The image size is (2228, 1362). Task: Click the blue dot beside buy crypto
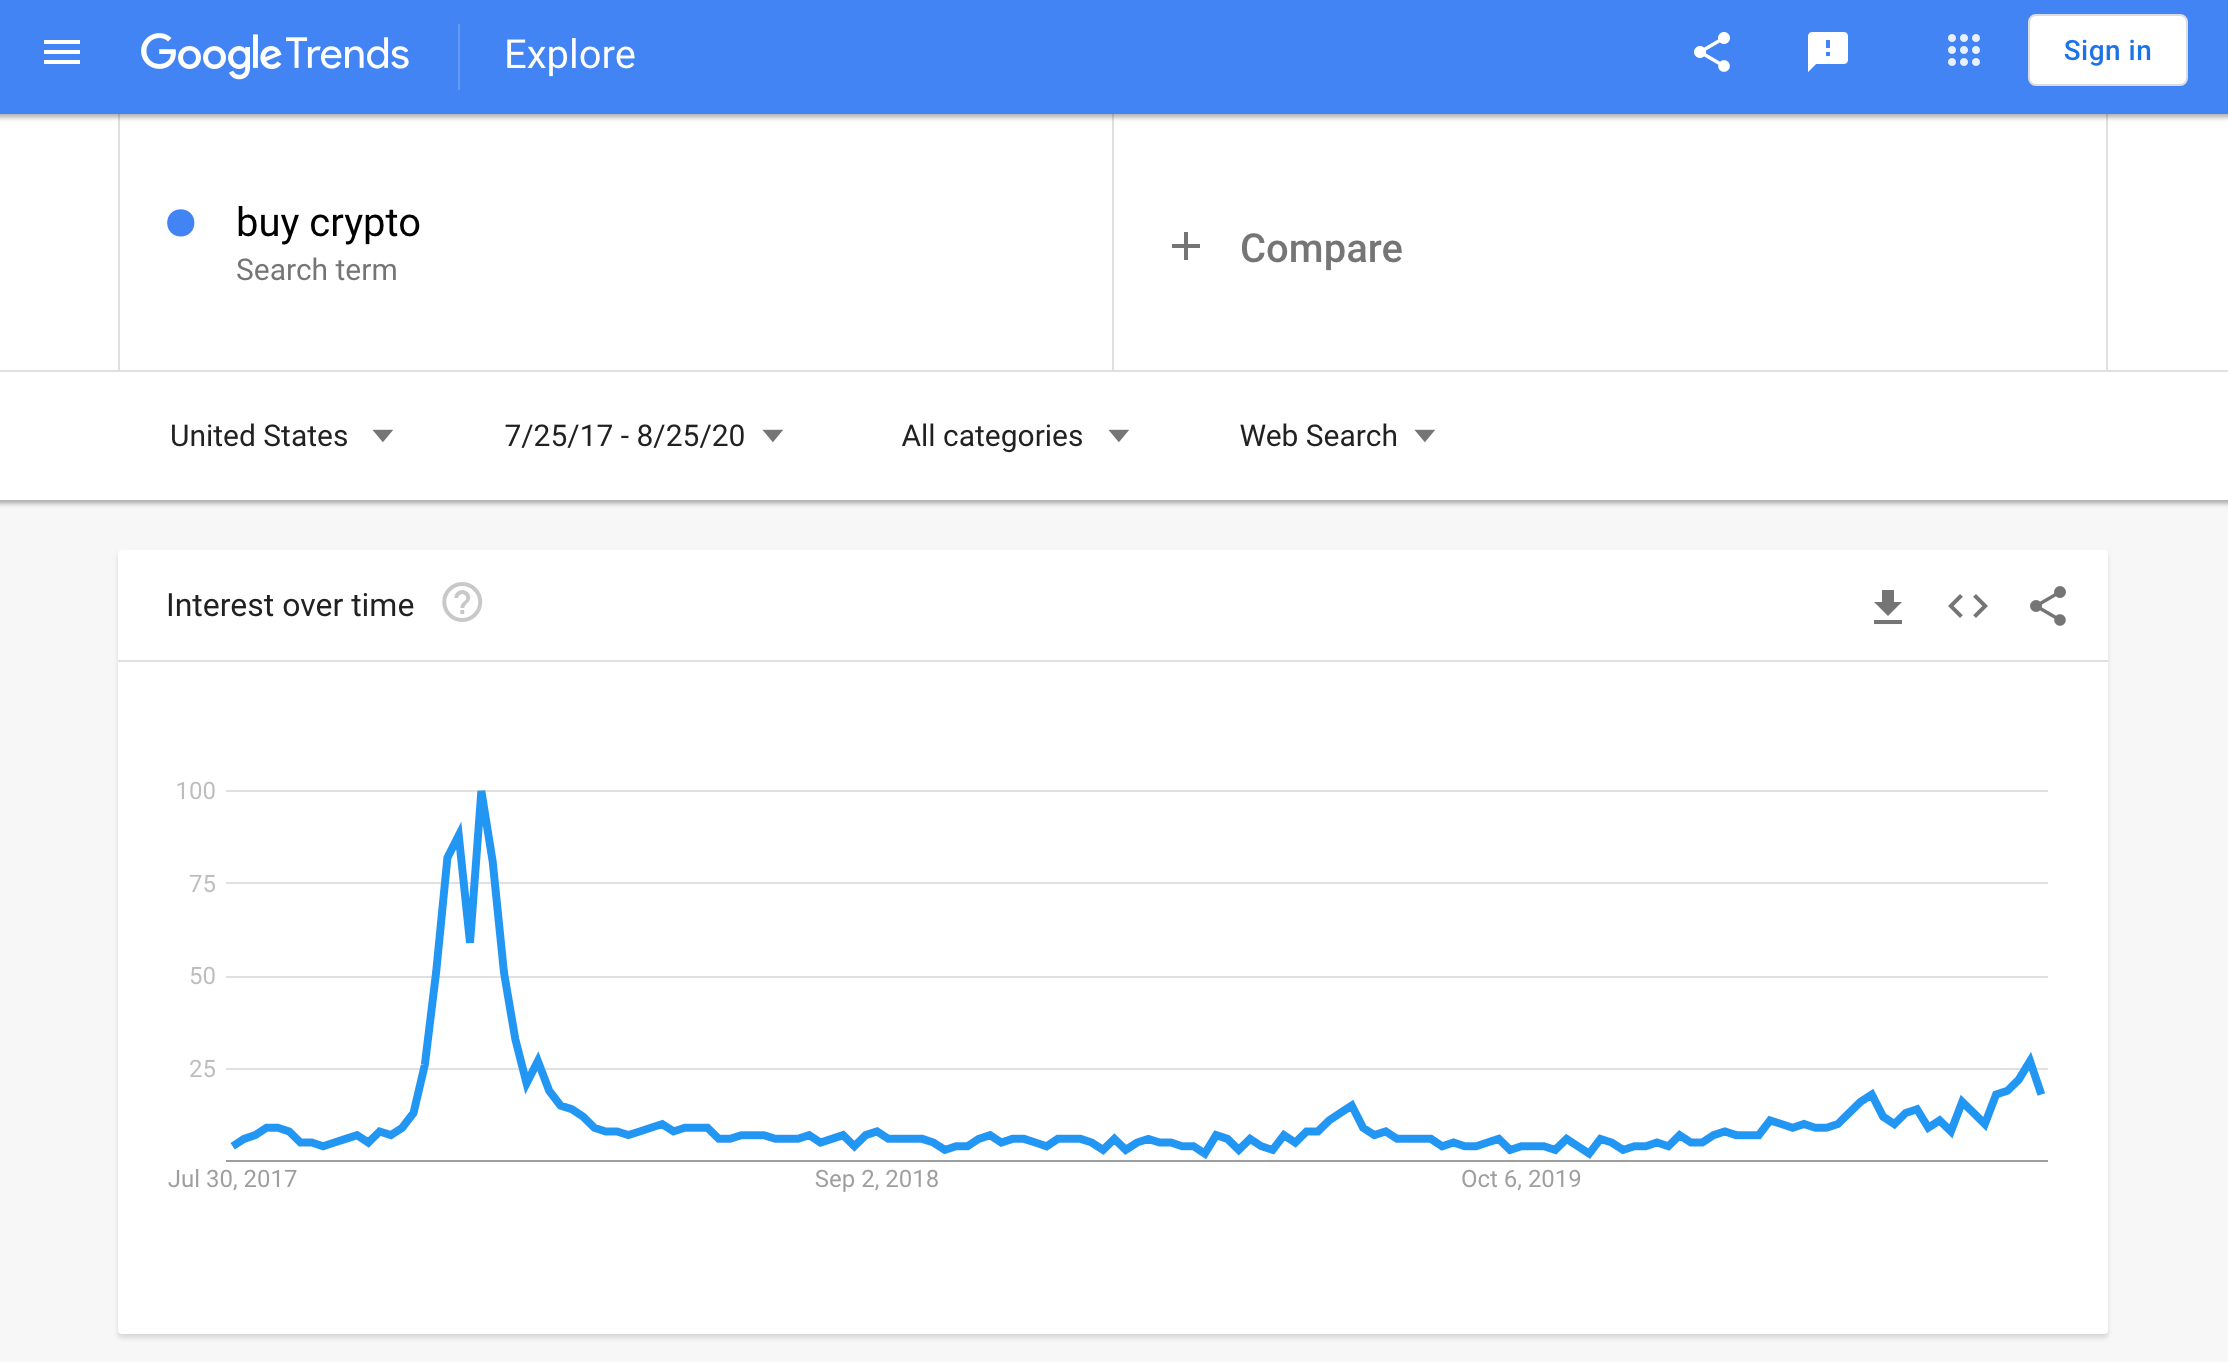[181, 223]
